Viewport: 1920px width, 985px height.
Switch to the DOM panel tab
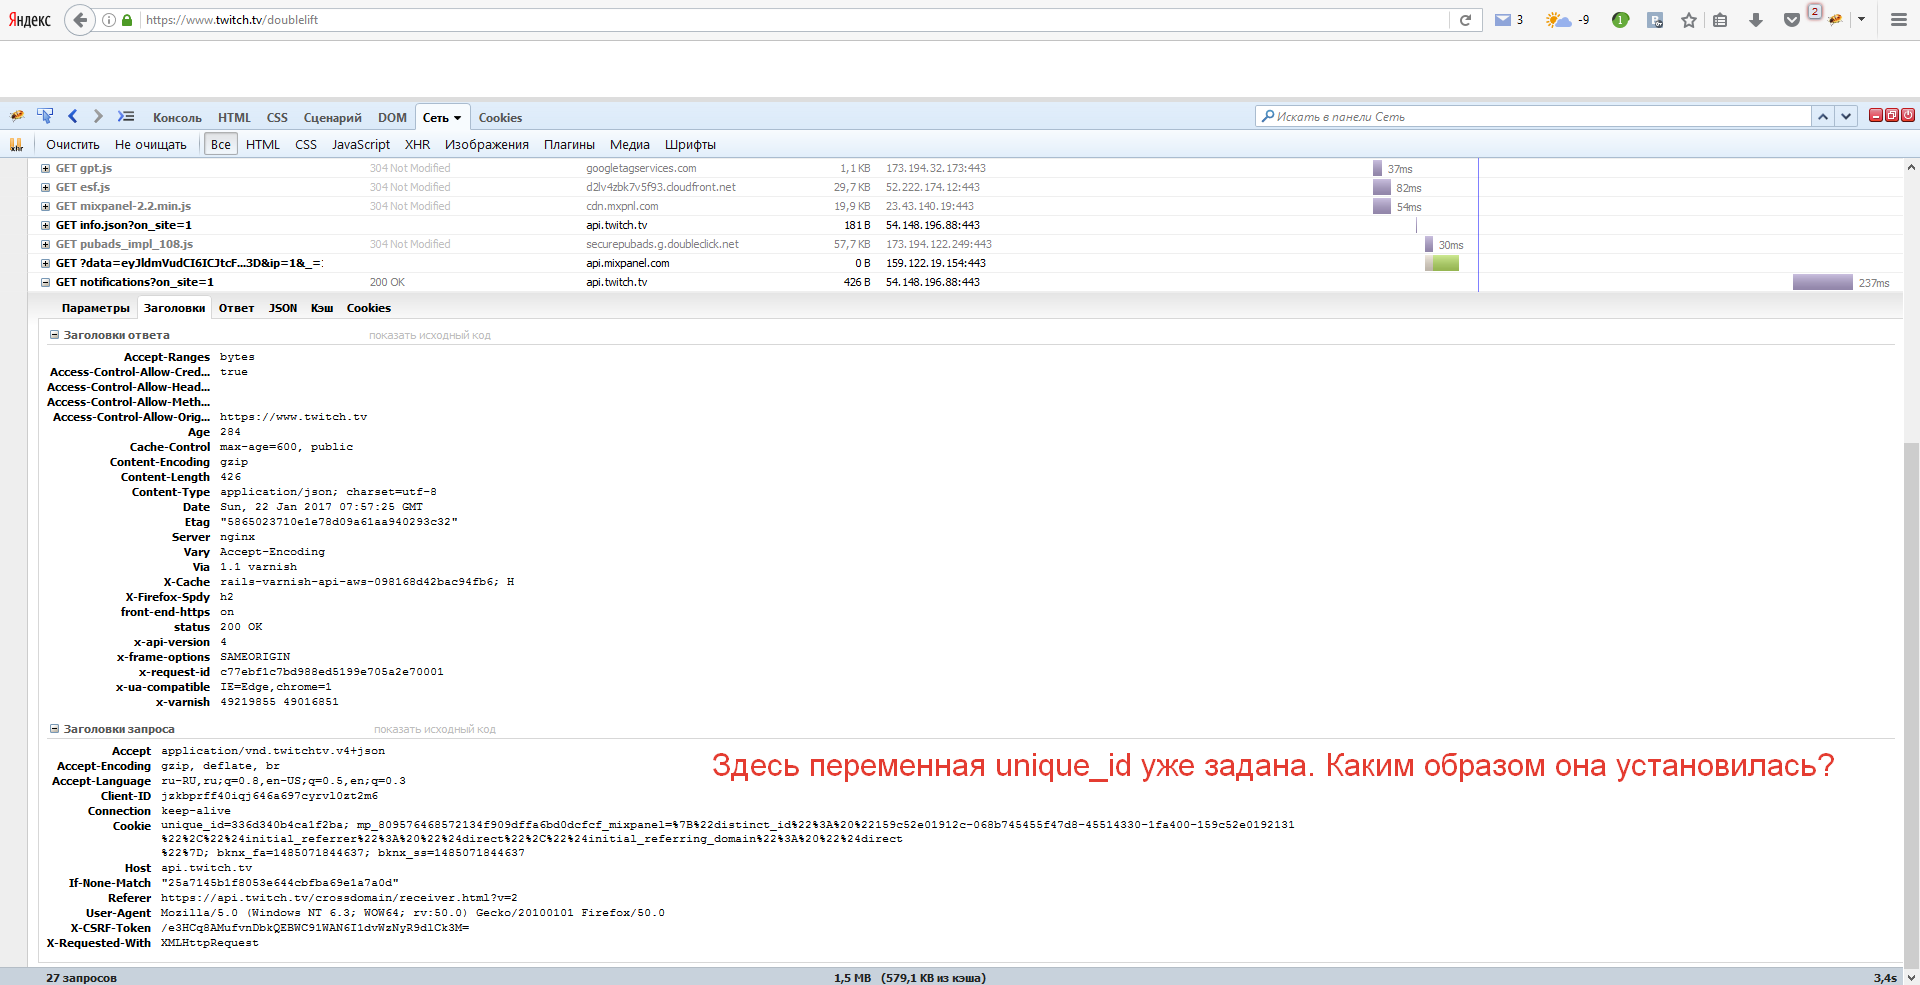pyautogui.click(x=392, y=118)
